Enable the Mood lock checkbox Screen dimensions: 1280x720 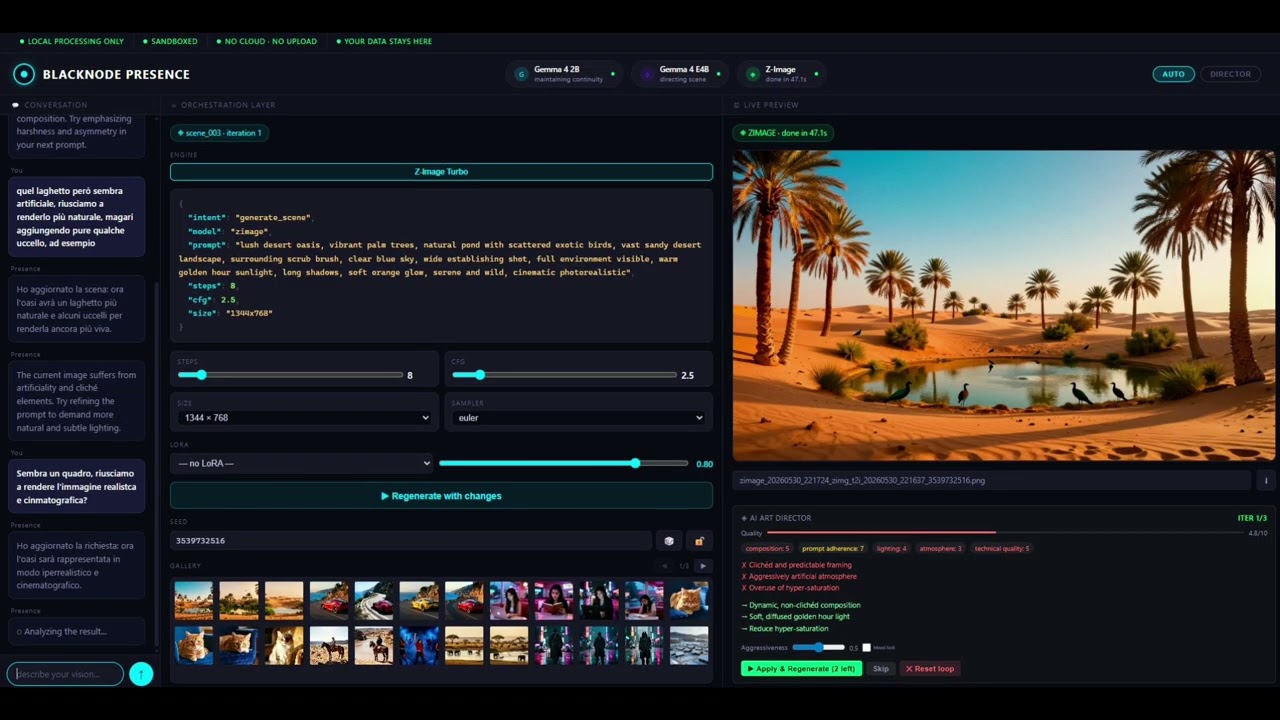[x=866, y=648]
